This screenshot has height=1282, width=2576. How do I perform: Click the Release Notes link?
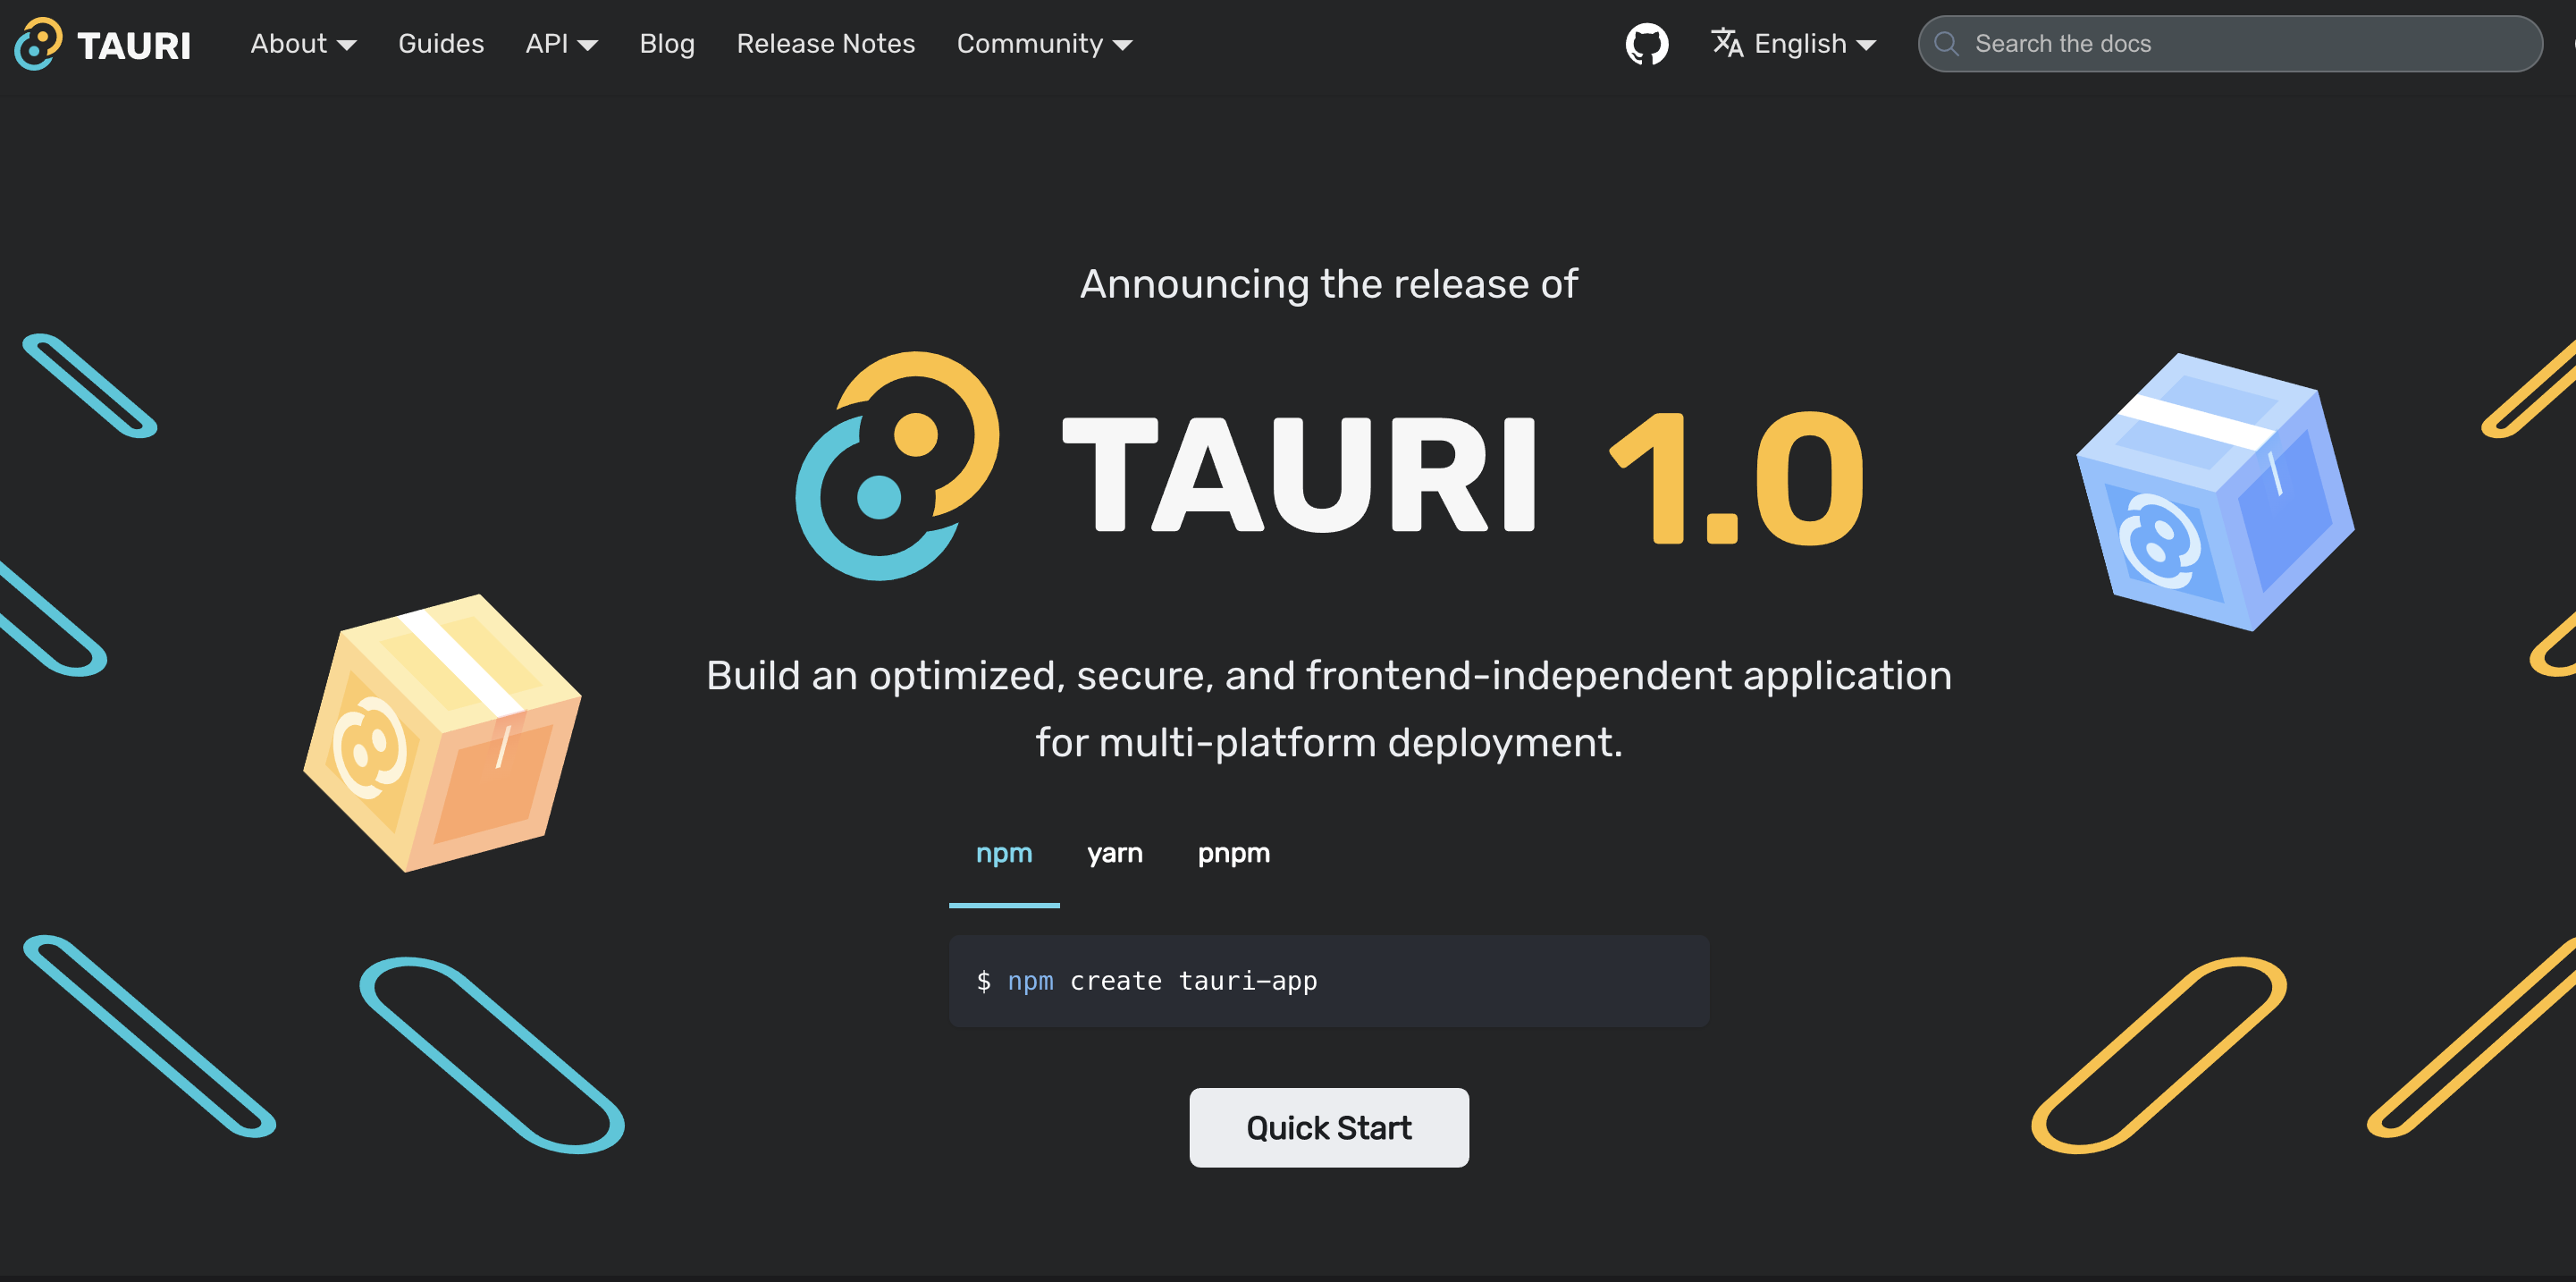click(825, 43)
